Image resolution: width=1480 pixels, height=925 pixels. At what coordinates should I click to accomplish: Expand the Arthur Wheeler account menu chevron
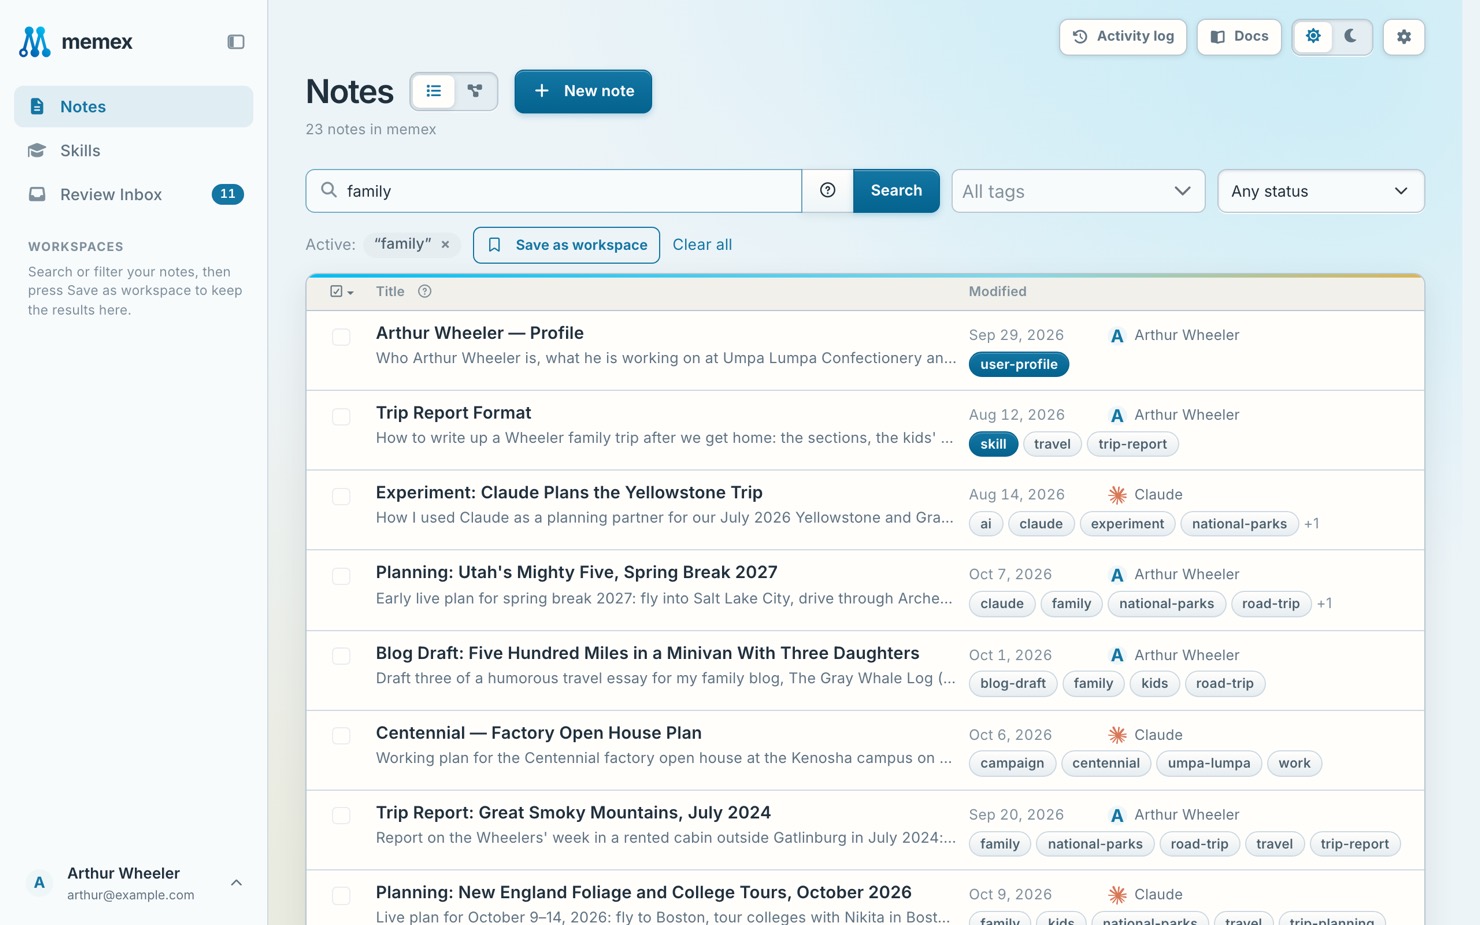(x=236, y=883)
